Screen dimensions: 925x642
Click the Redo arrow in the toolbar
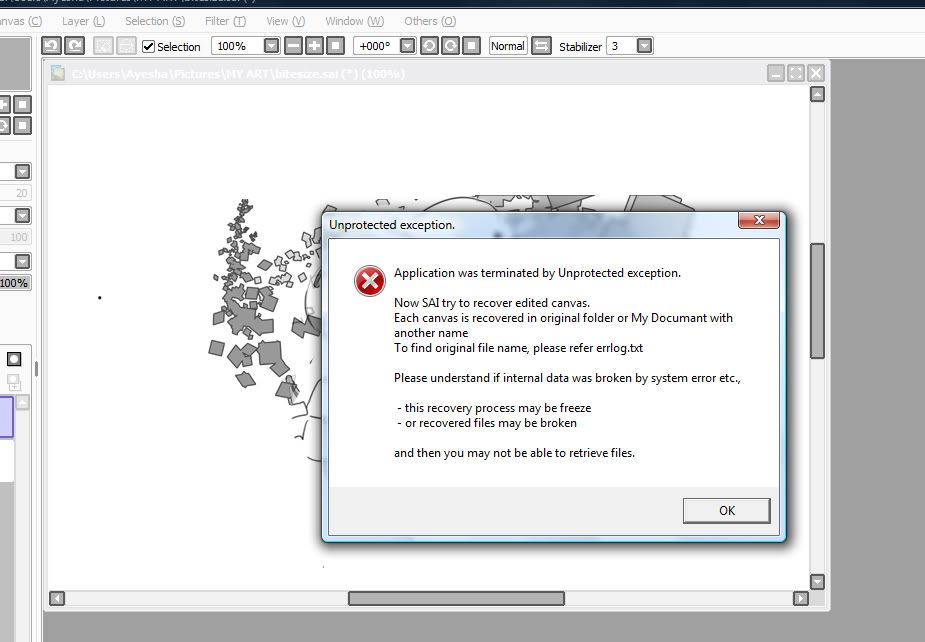pos(74,46)
